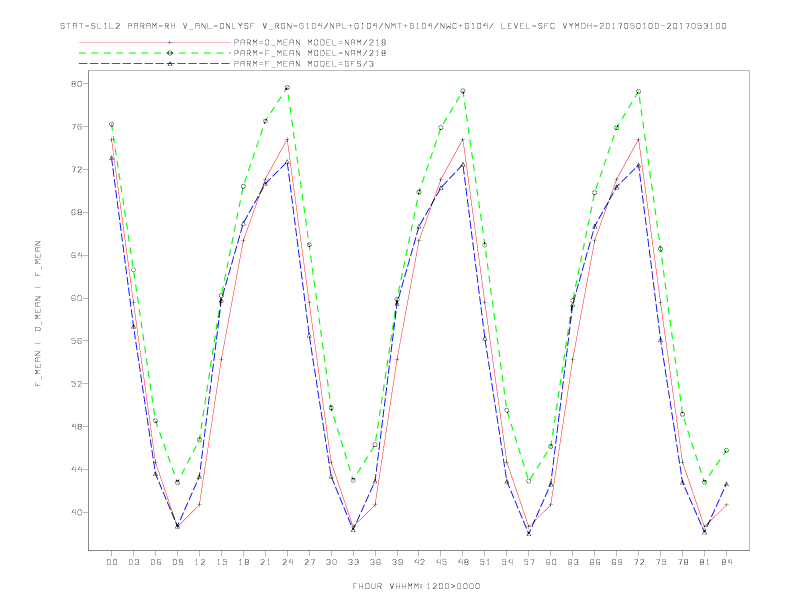Click x-axis tick label 57
The width and height of the screenshot is (792, 612).
point(529,562)
